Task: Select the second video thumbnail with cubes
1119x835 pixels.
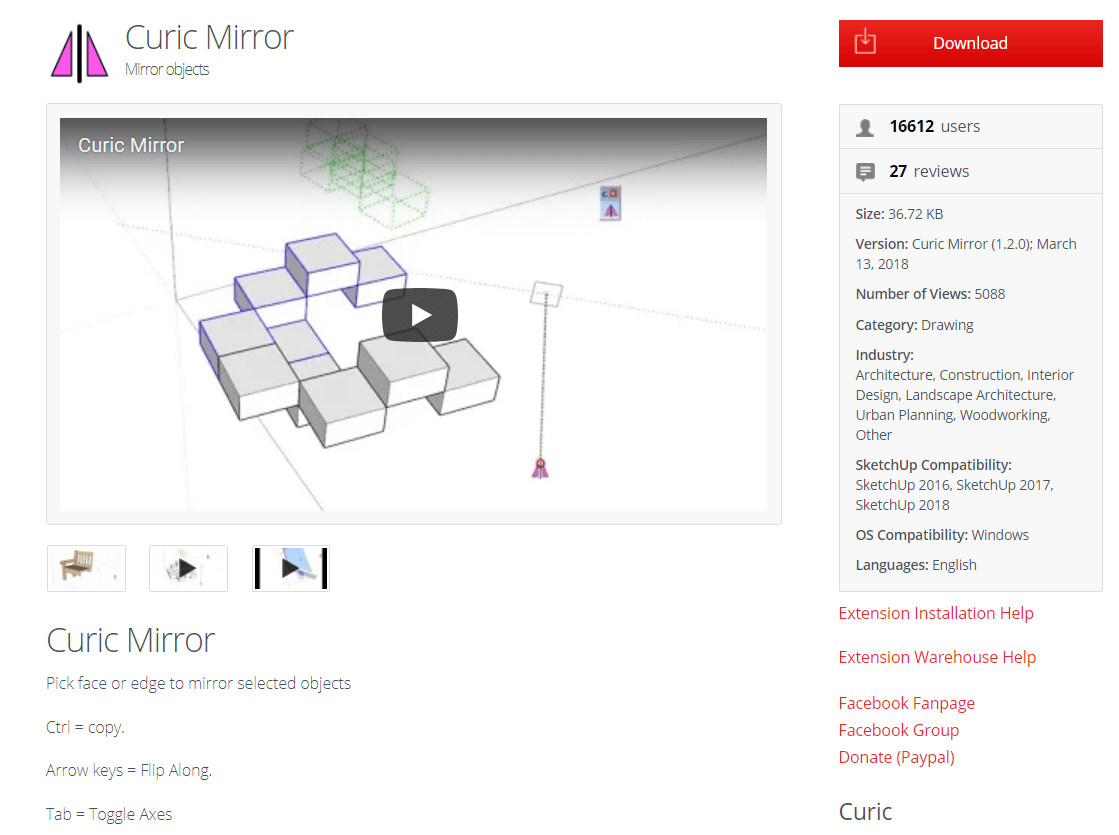Action: (188, 568)
